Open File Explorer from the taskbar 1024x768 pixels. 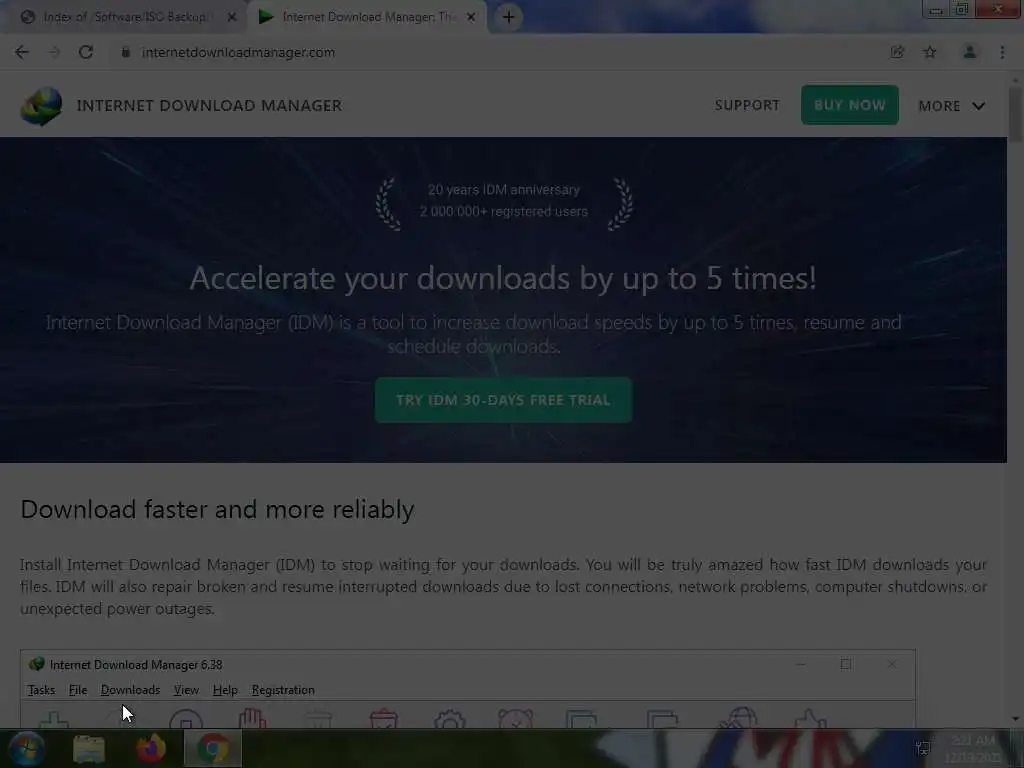[x=89, y=748]
